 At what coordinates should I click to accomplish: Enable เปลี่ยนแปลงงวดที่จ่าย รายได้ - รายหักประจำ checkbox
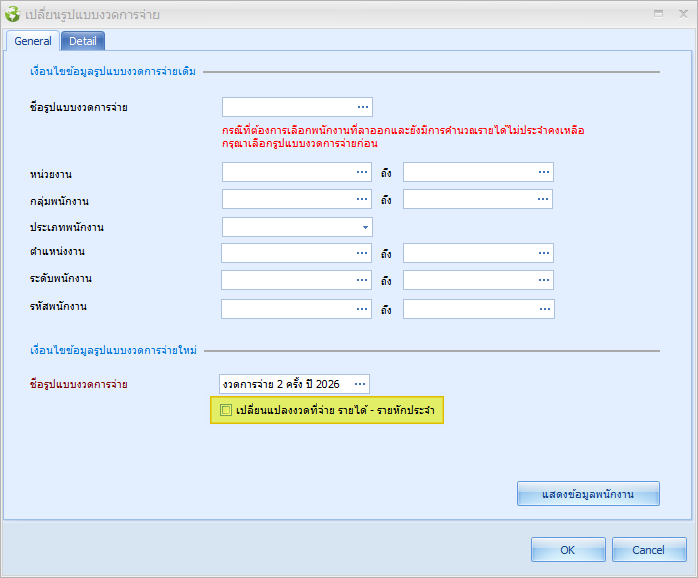click(226, 410)
